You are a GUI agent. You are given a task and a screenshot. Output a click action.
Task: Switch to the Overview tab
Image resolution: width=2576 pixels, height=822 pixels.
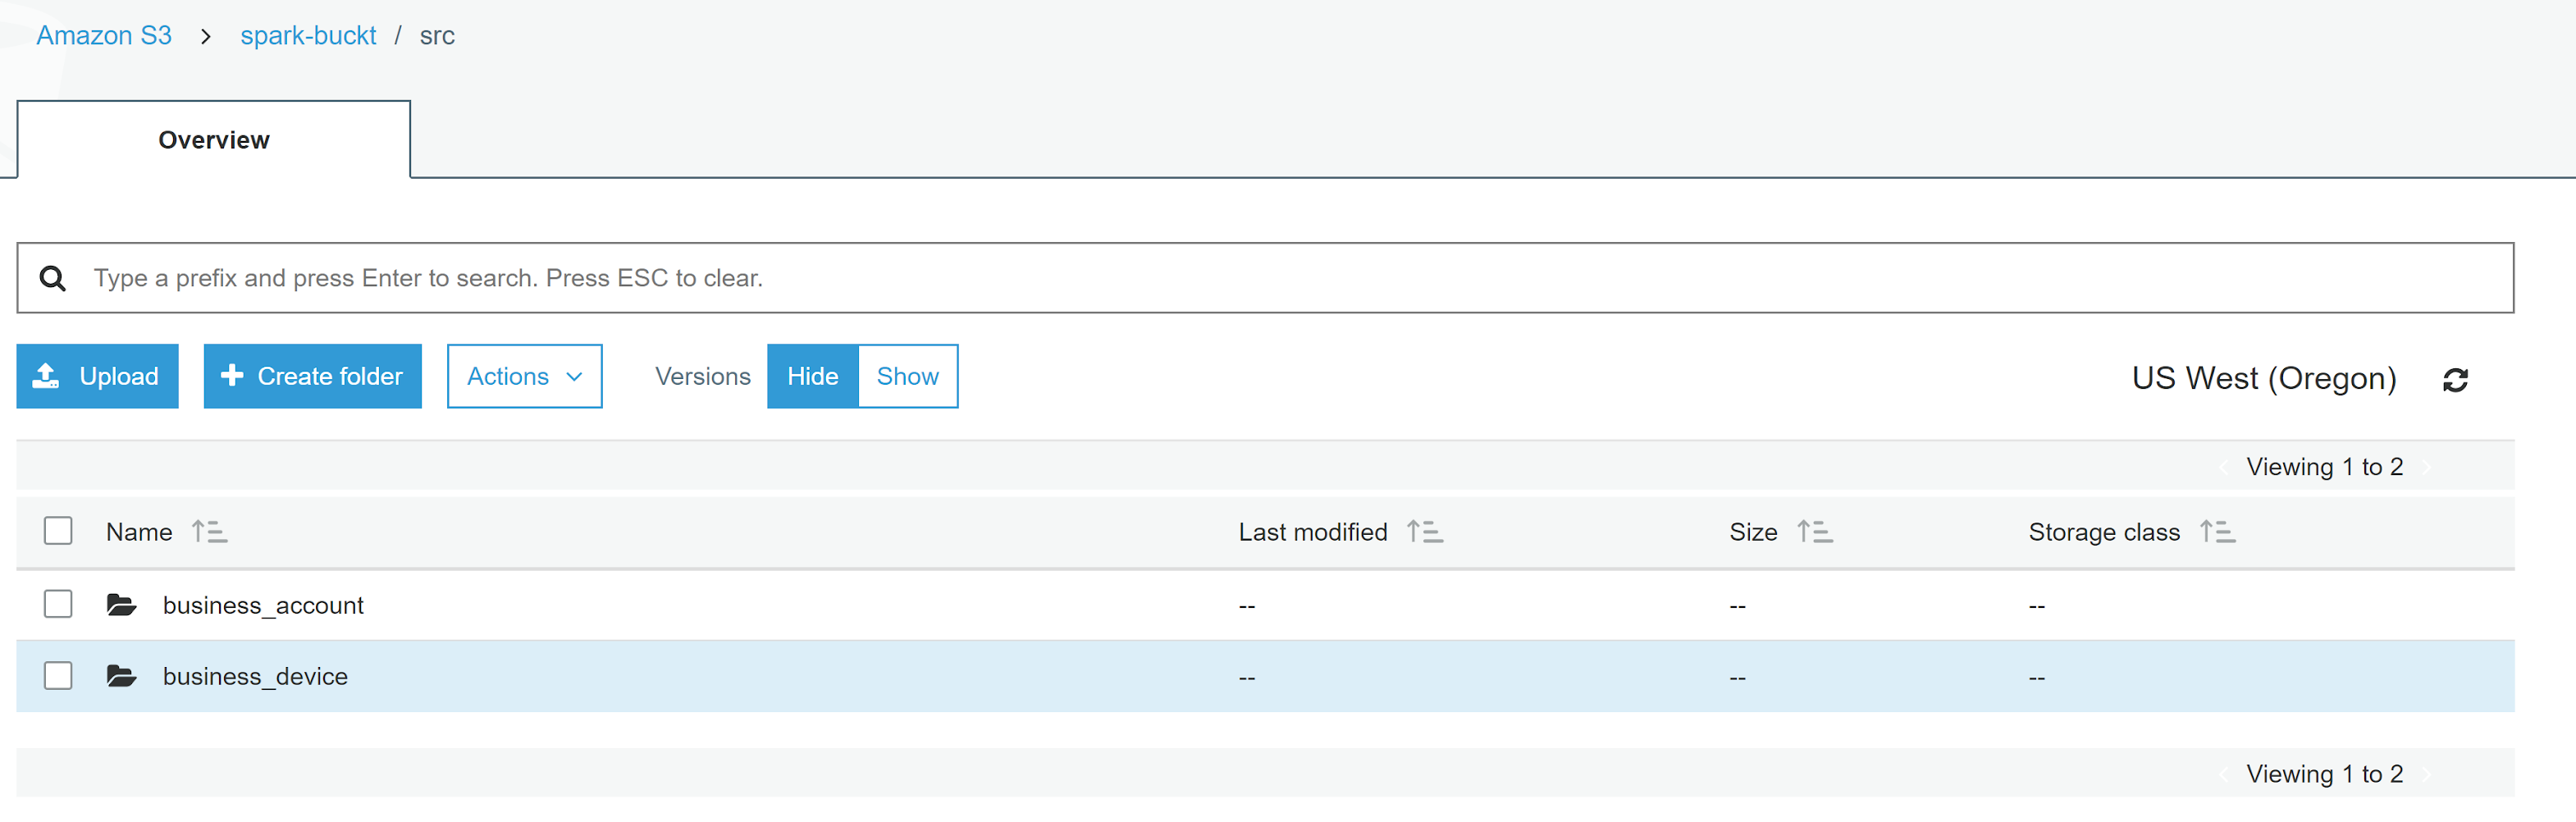[213, 140]
